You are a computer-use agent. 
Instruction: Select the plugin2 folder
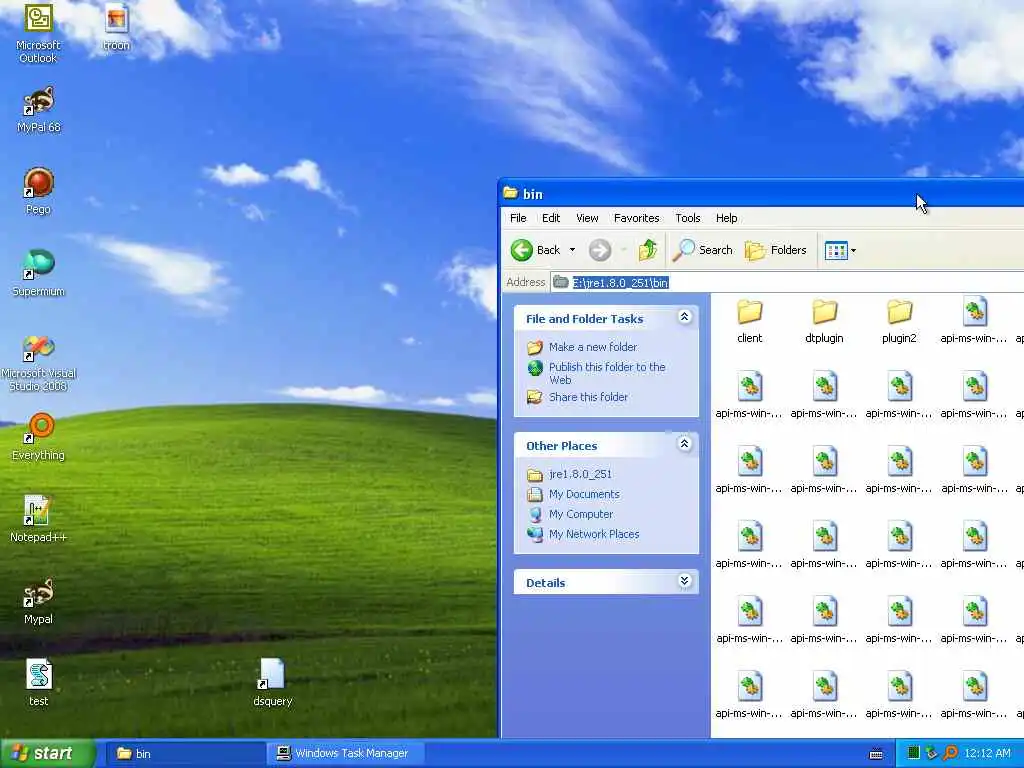click(899, 321)
